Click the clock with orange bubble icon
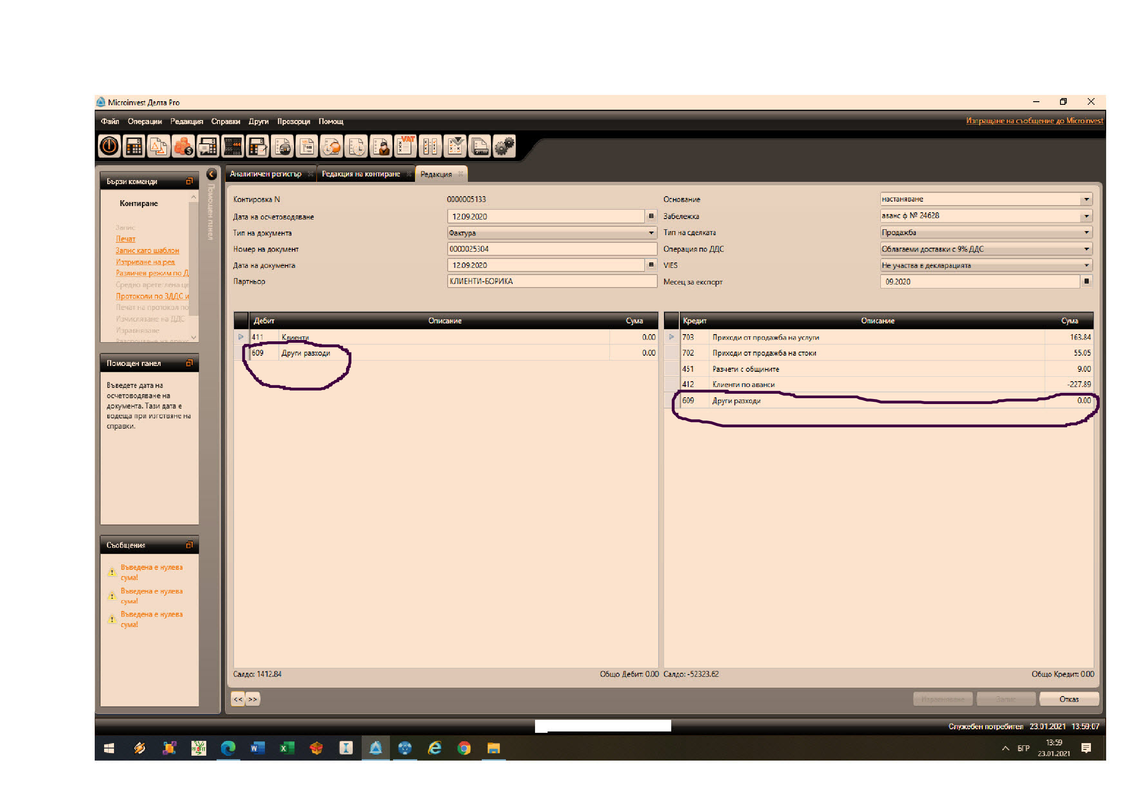The width and height of the screenshot is (1131, 800). pyautogui.click(x=331, y=146)
